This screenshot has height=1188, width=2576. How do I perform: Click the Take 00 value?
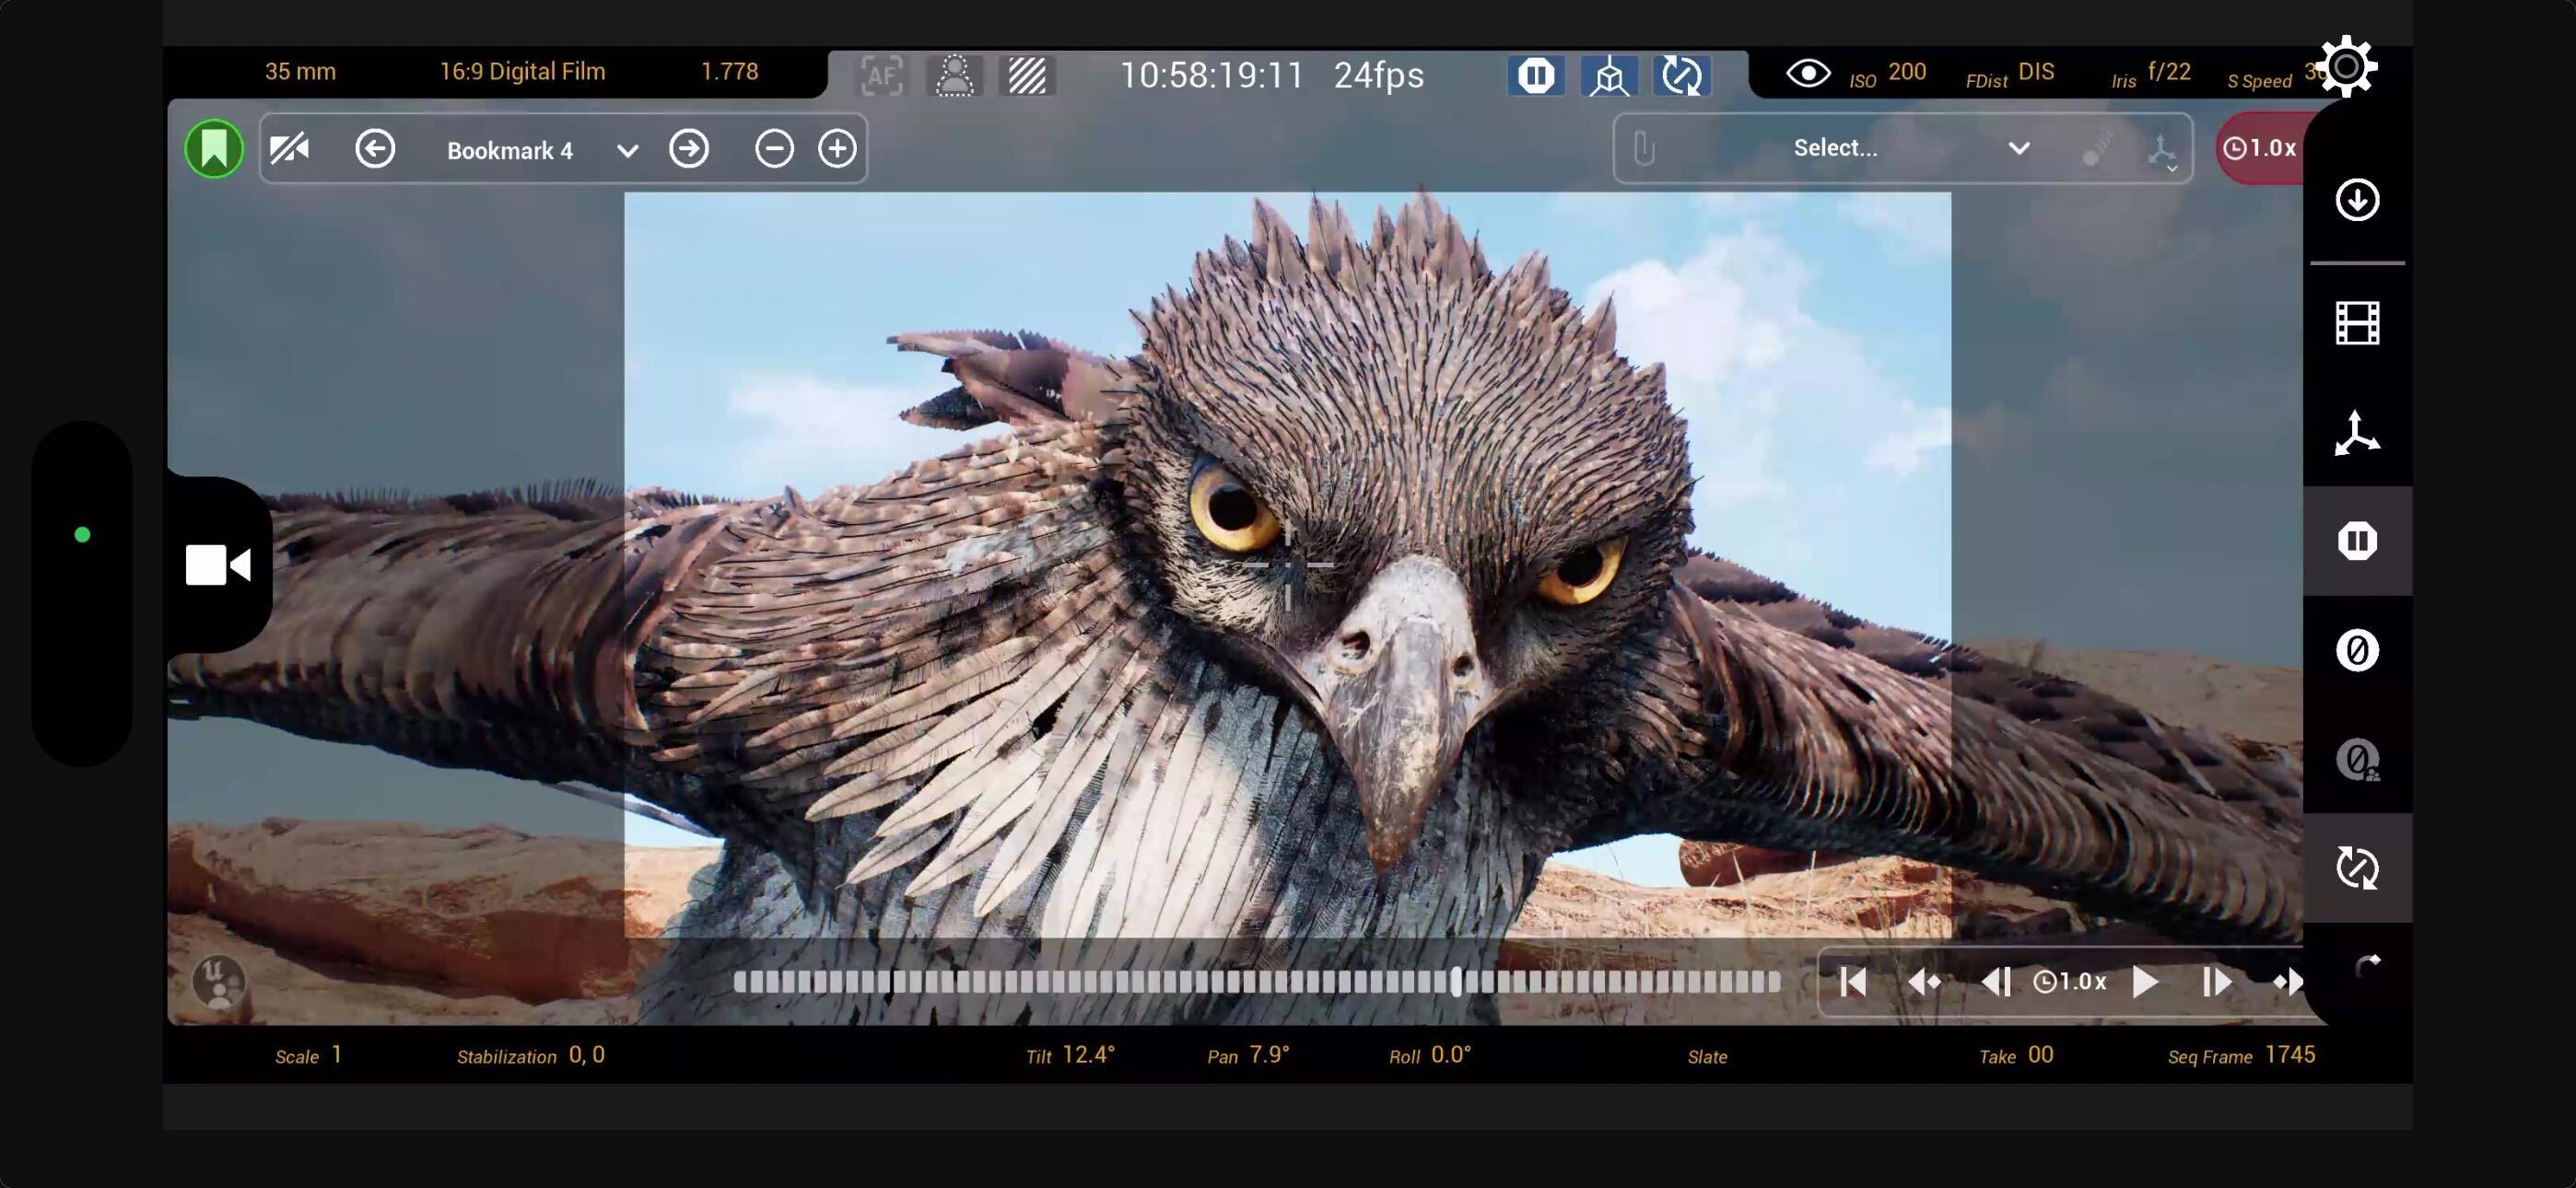point(2016,1055)
